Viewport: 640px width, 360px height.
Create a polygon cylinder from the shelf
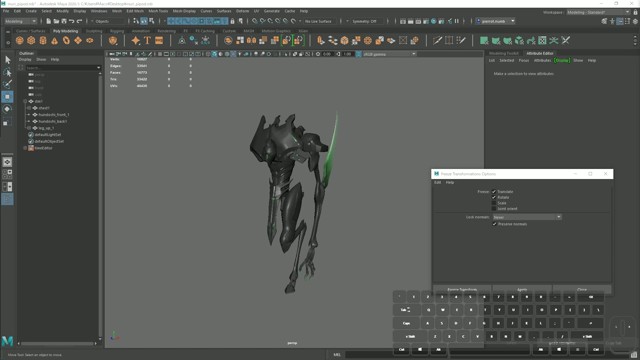[43, 40]
